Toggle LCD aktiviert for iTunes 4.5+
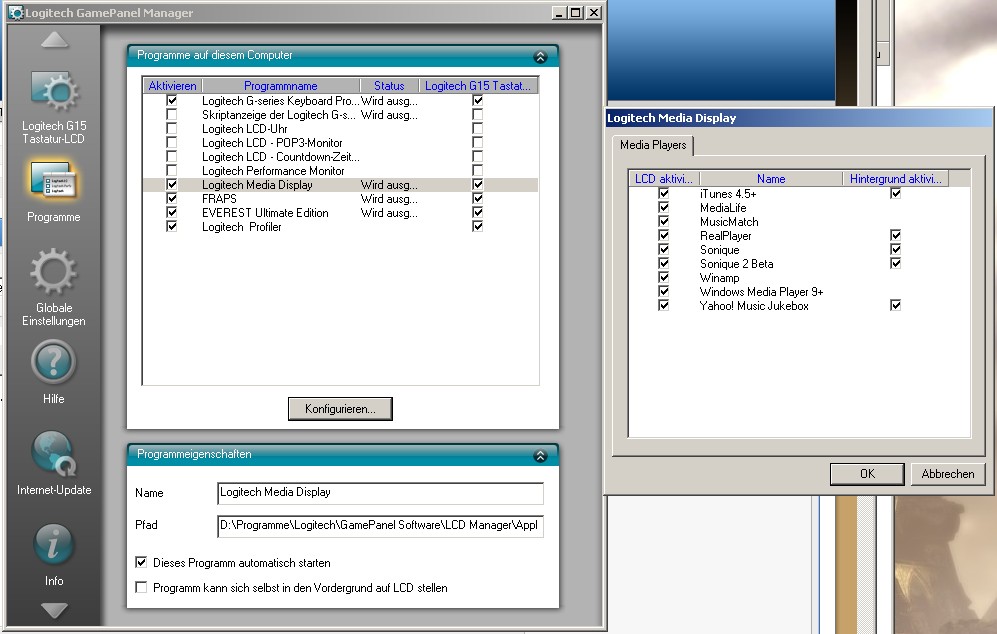 tap(664, 193)
